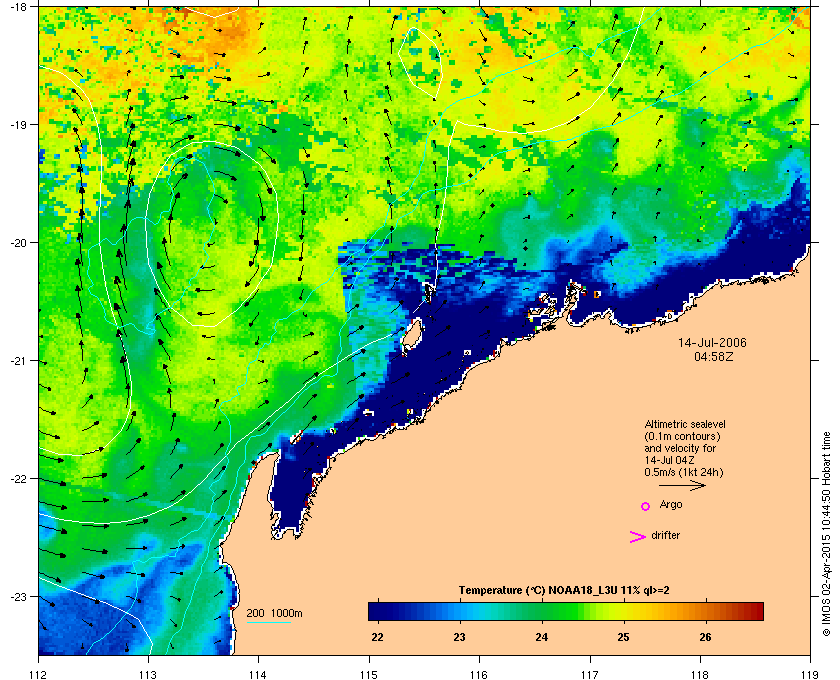This screenshot has height=680, width=840.
Task: Select the '14-Jul-2006' date label
Action: coord(712,342)
